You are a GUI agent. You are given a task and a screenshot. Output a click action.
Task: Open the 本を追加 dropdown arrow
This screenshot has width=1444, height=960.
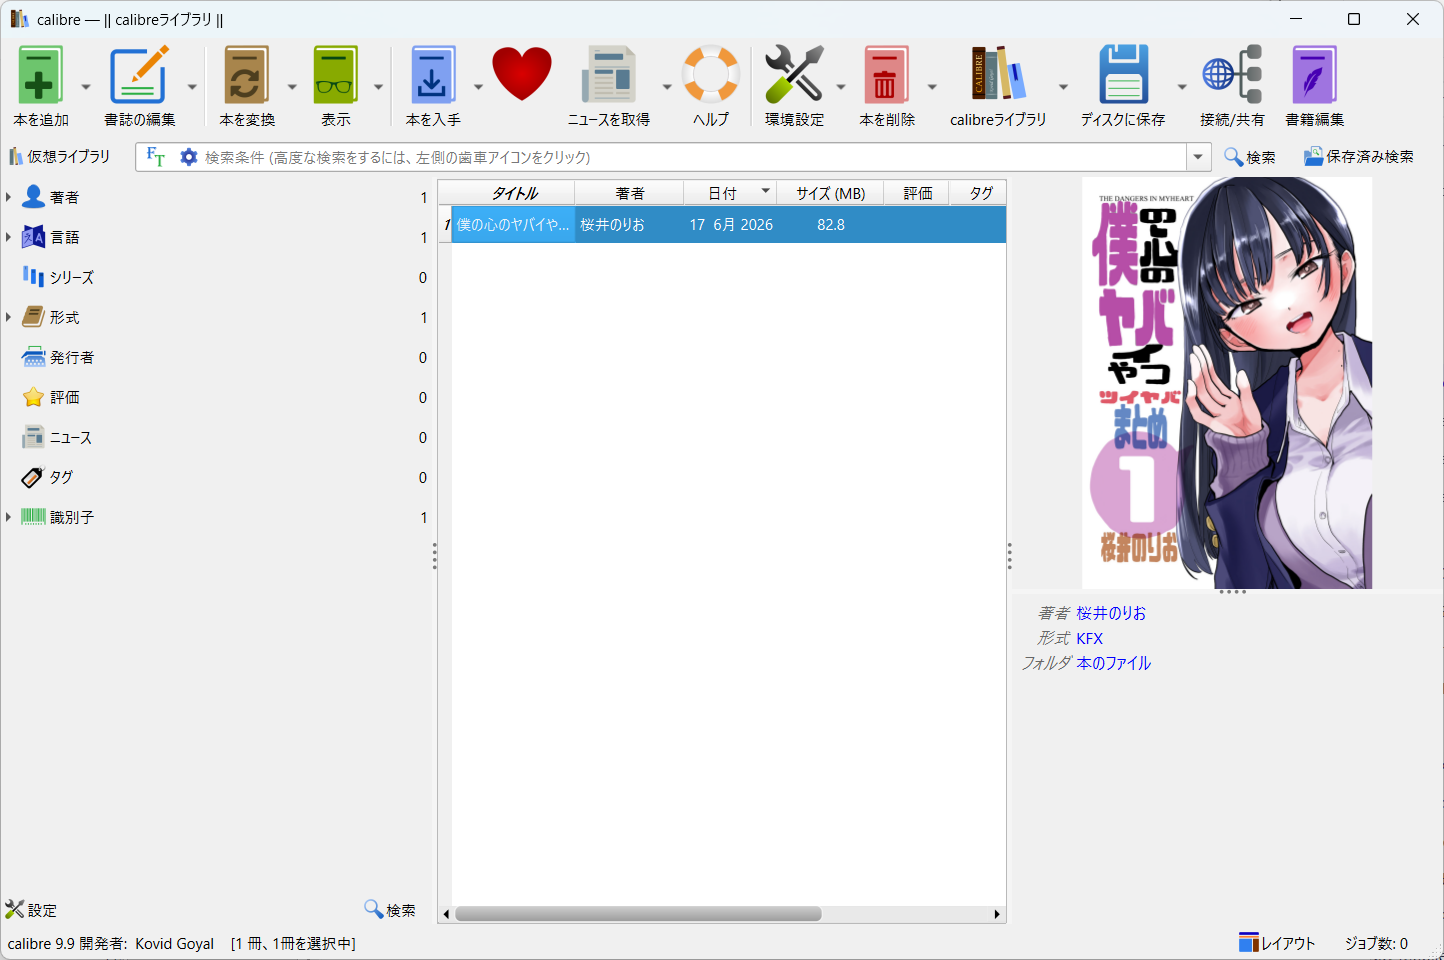(85, 87)
